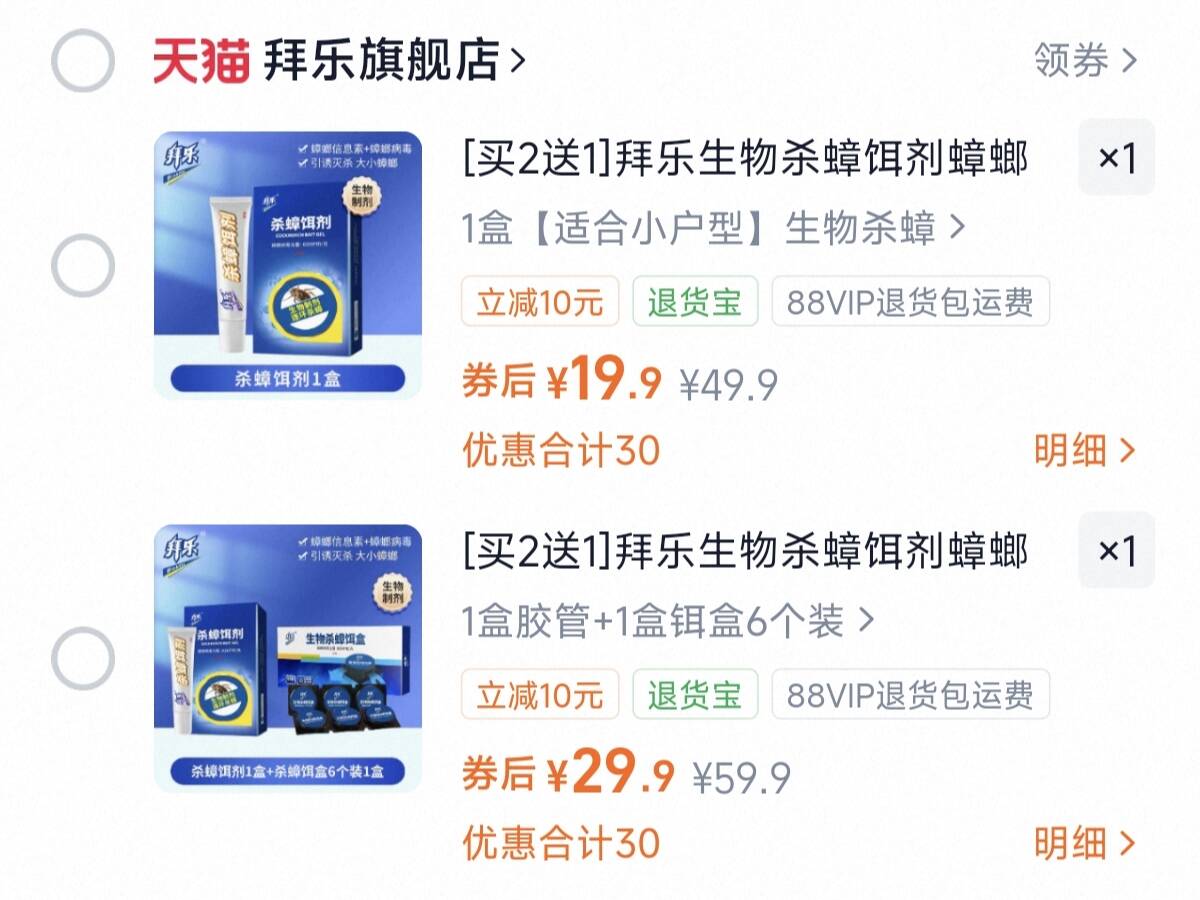
Task: Open second product thumbnail with bait boxes
Action: 288,658
